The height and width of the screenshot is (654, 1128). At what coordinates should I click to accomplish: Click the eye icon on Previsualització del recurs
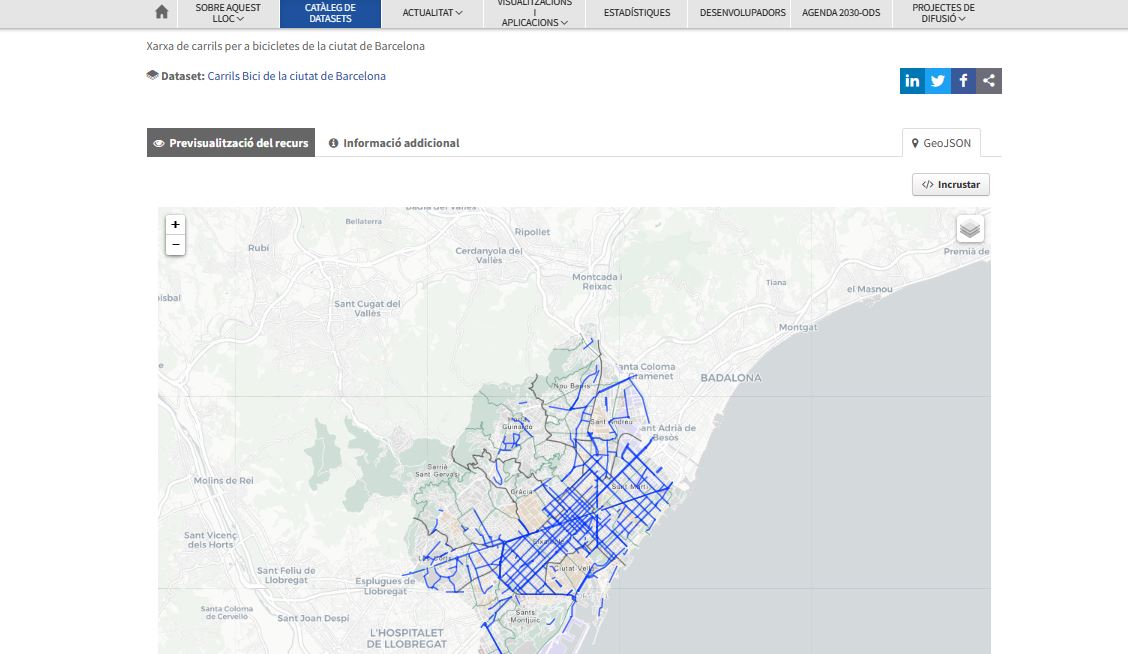159,142
